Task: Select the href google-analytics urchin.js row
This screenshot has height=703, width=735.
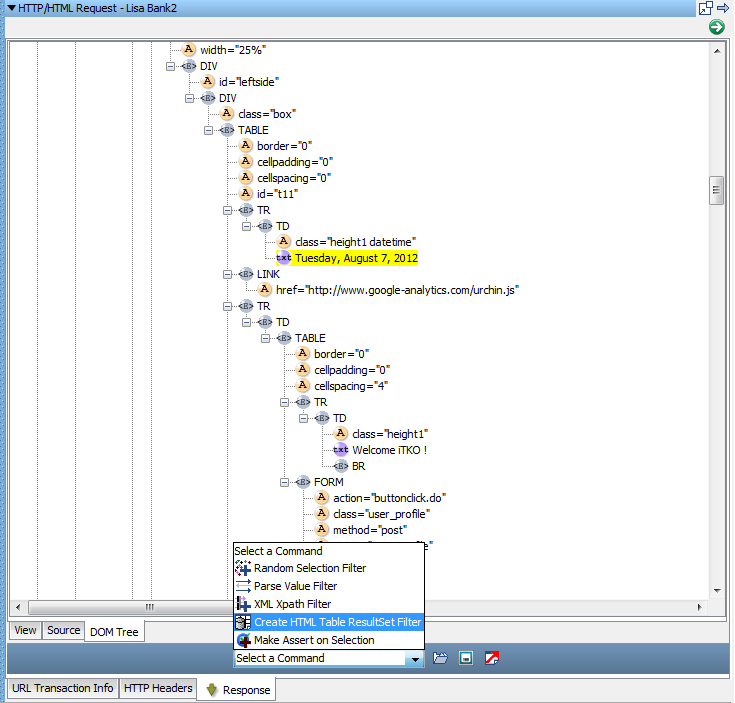Action: (398, 290)
